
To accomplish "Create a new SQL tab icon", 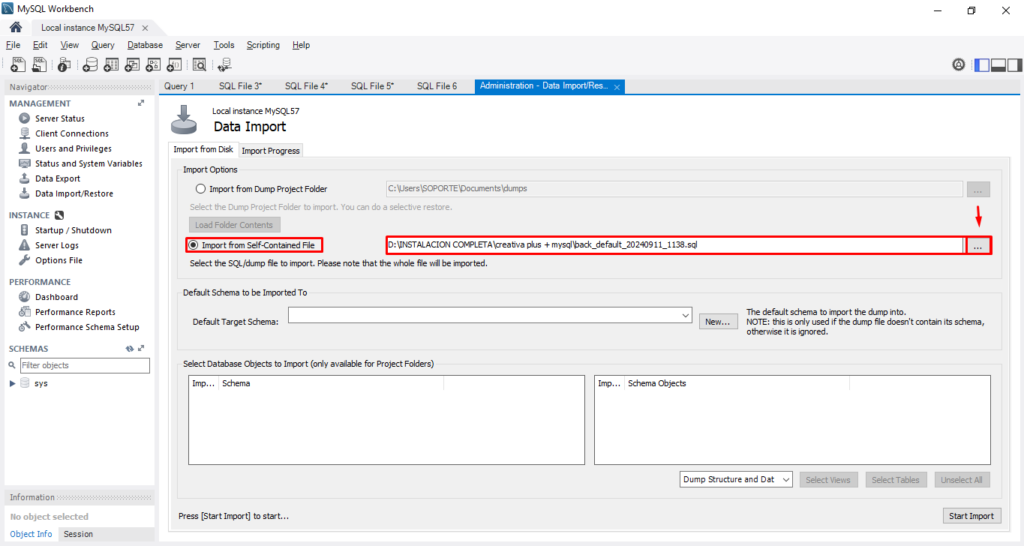I will pyautogui.click(x=18, y=65).
